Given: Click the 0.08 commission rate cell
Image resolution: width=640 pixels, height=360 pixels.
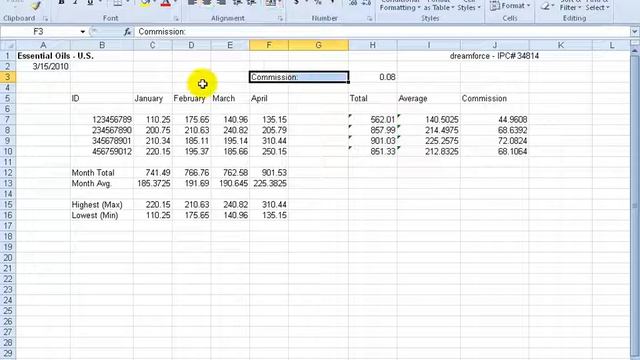Looking at the screenshot, I should tap(373, 77).
